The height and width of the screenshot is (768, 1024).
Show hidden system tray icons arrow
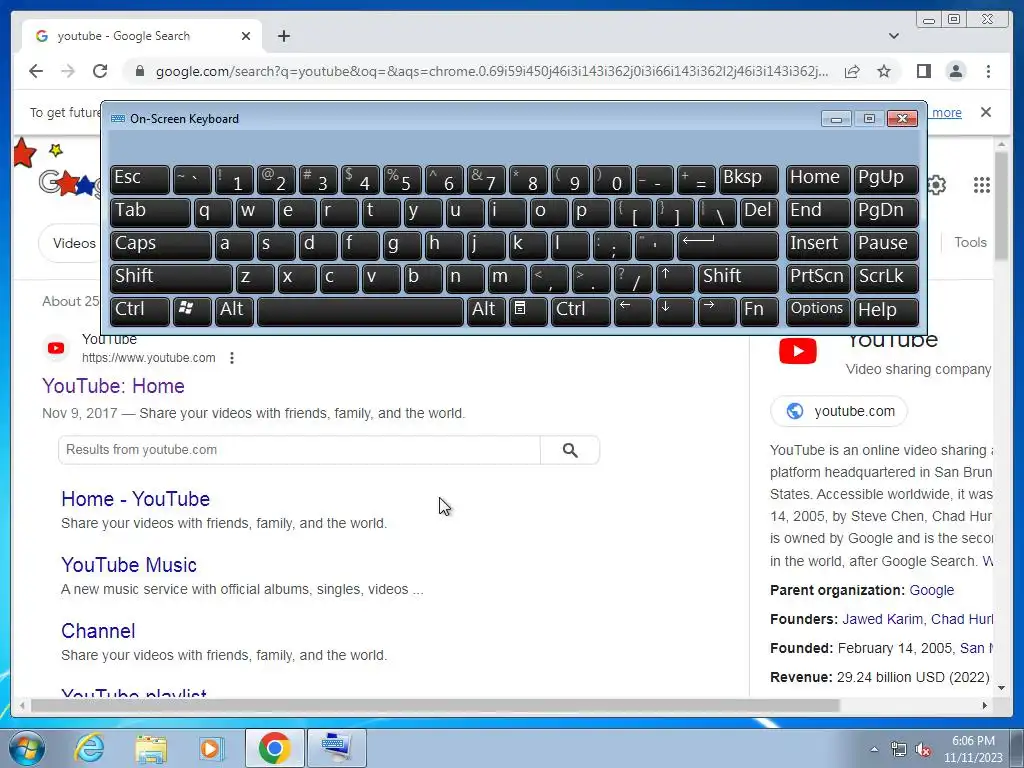873,749
